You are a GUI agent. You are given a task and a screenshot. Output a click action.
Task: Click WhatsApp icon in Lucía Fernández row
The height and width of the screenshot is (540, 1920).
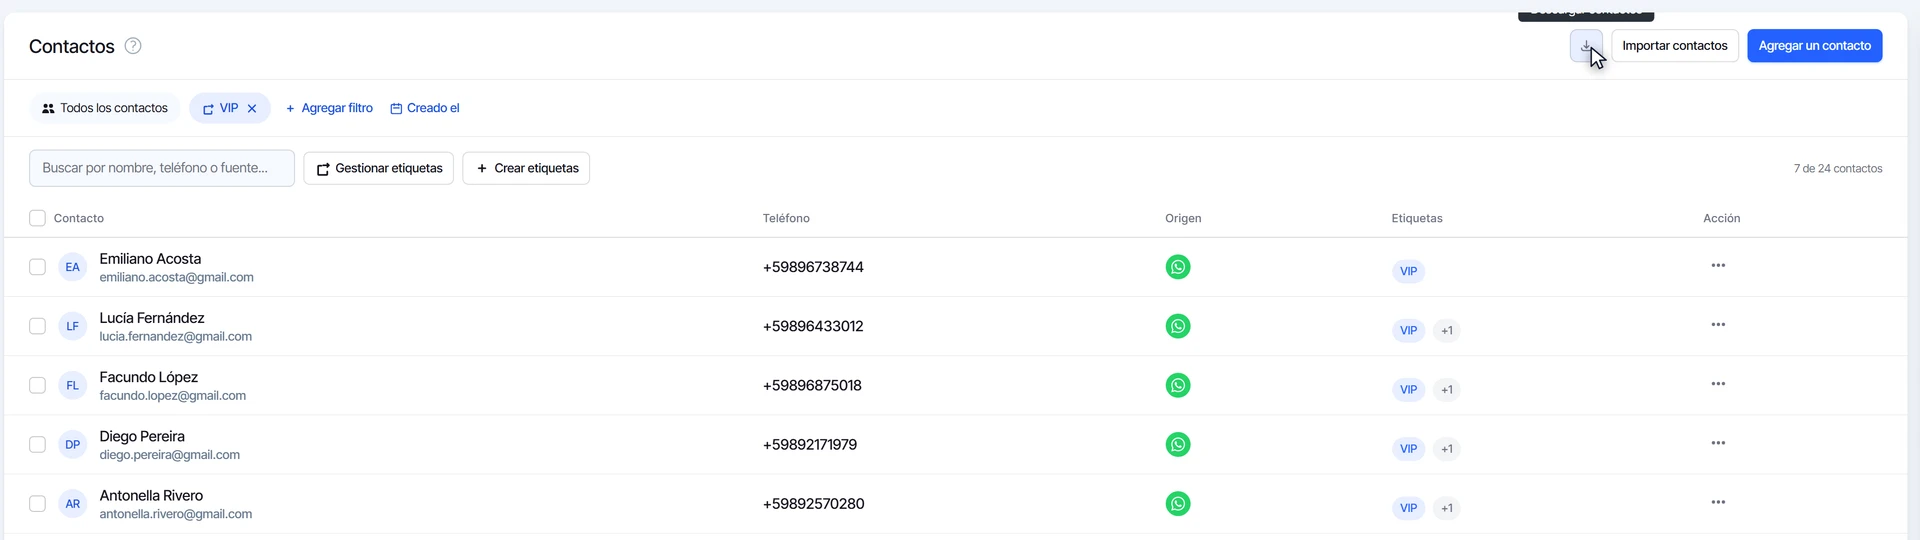click(x=1178, y=326)
